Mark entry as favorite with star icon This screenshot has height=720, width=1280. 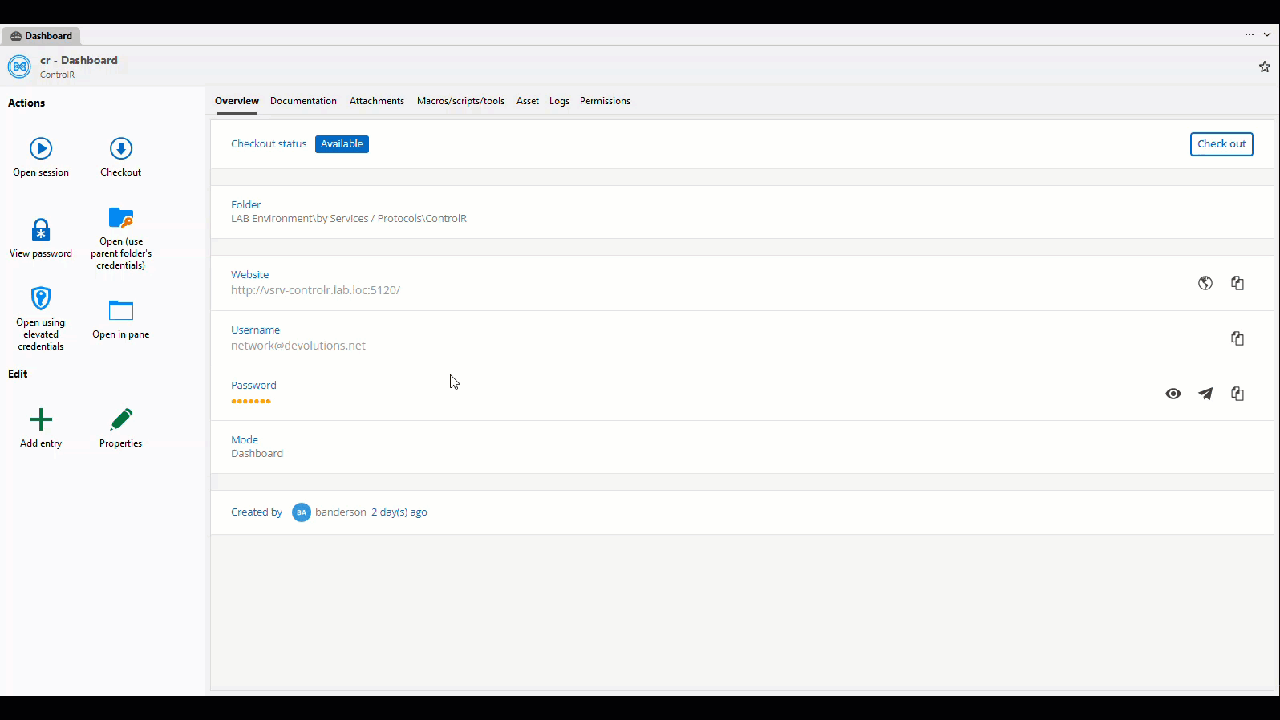click(x=1264, y=66)
